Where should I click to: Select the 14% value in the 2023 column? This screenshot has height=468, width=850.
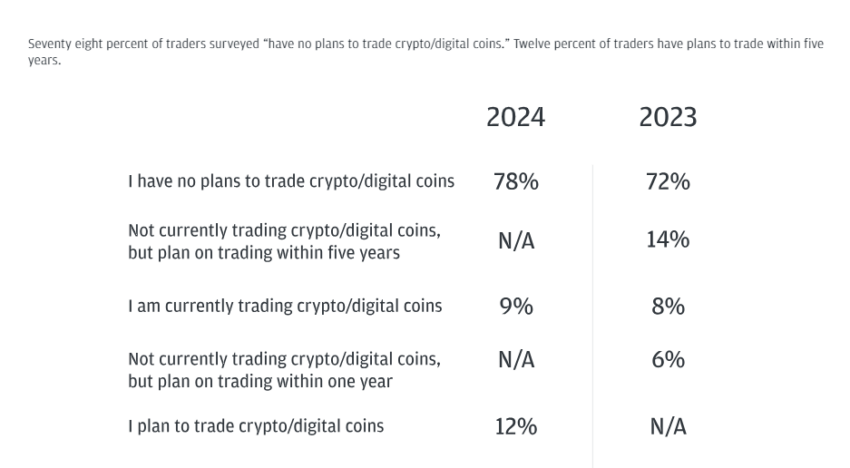pos(668,240)
